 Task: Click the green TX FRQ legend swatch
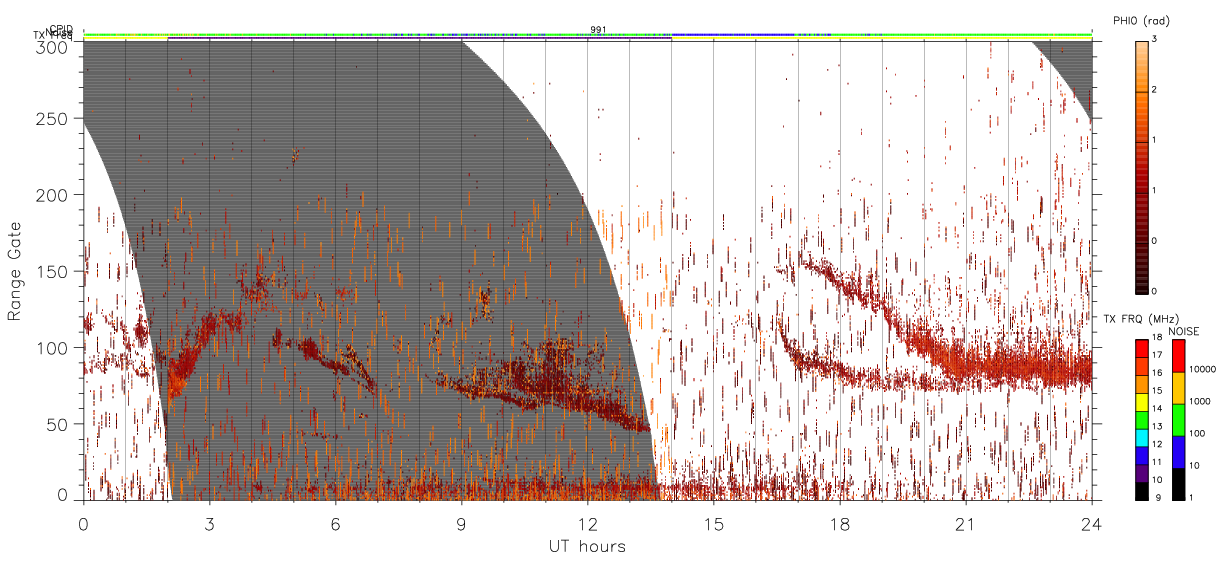click(1142, 418)
